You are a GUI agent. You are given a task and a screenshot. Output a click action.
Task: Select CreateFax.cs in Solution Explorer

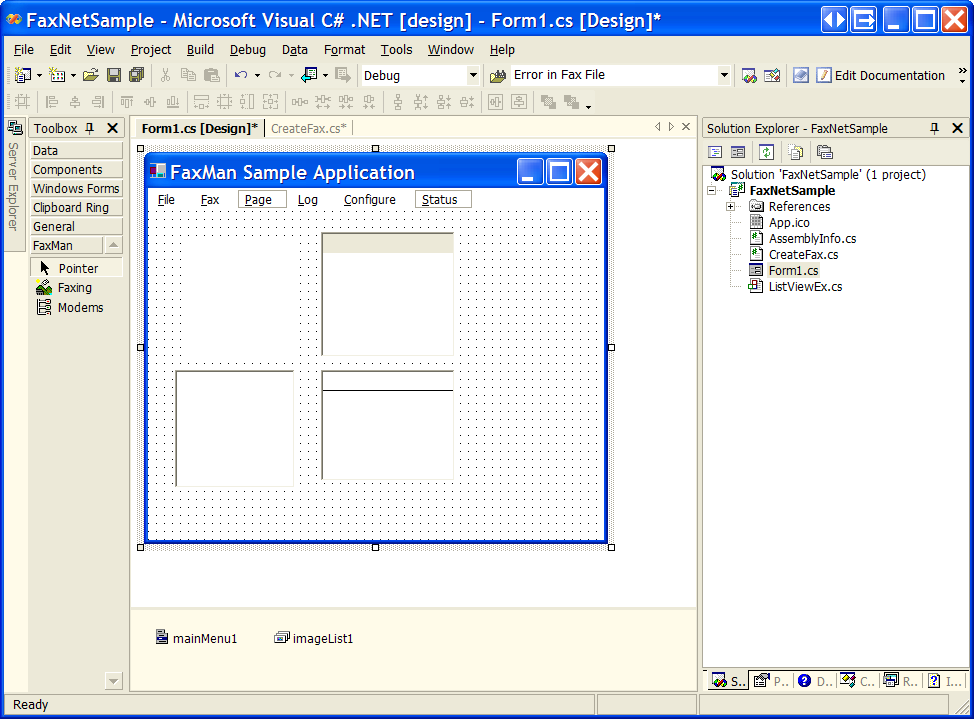click(x=803, y=255)
